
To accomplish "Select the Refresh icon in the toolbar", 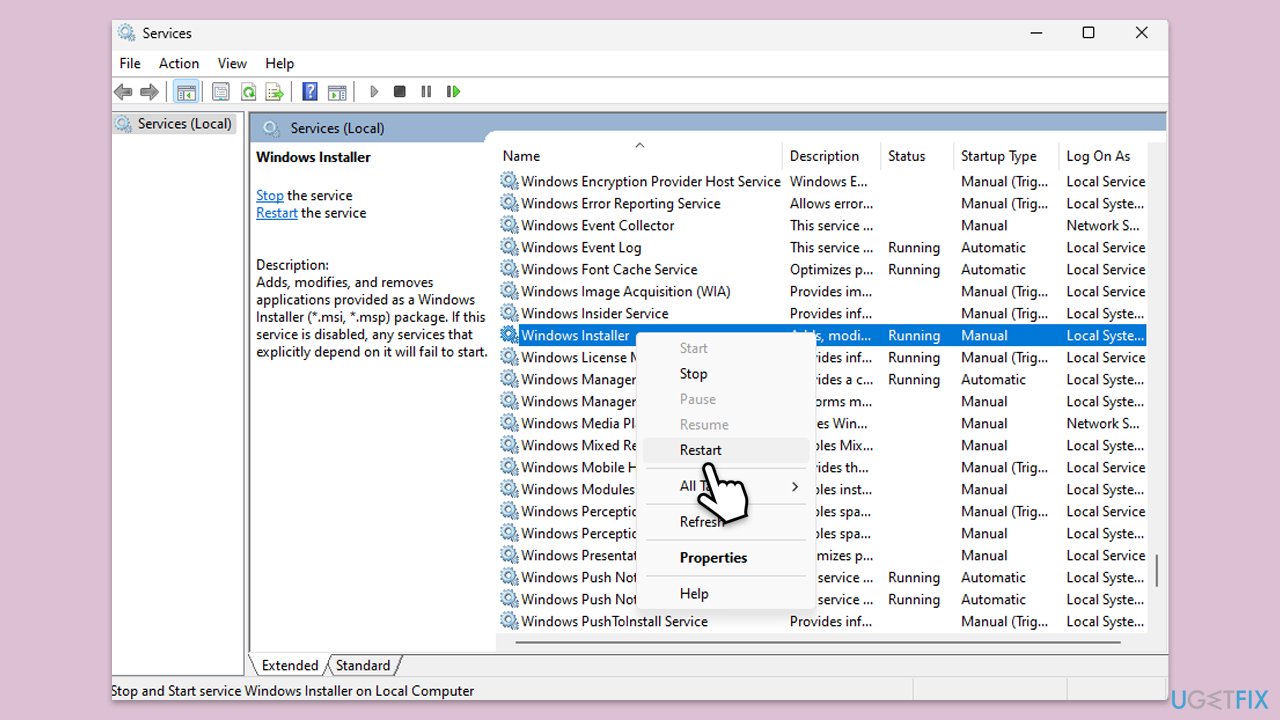I will 248,91.
